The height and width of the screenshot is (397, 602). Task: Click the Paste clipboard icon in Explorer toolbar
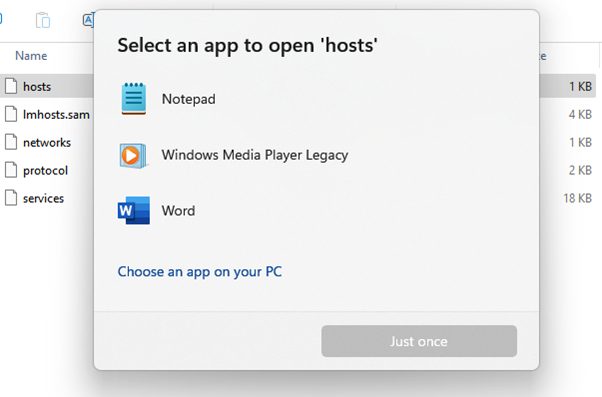tap(43, 20)
